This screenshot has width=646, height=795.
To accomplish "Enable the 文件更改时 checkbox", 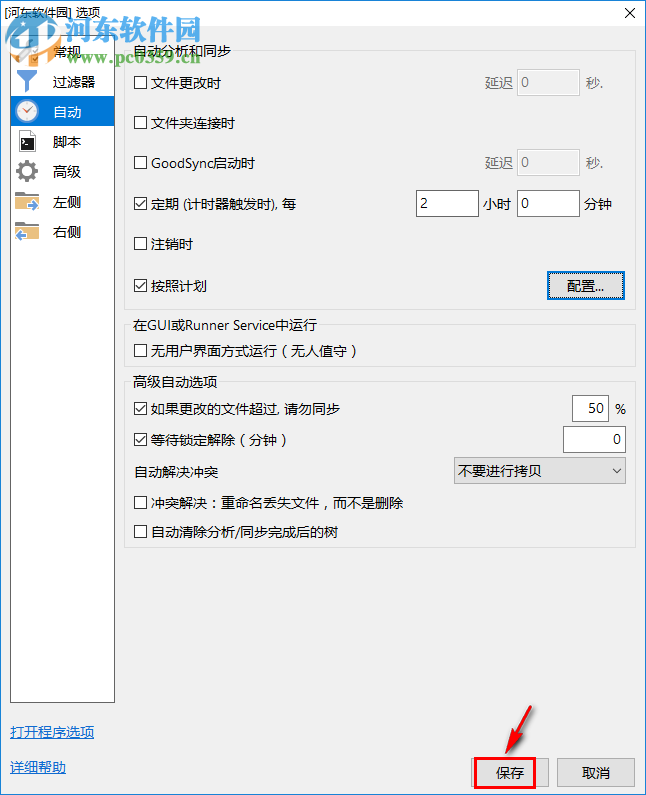I will coord(140,83).
